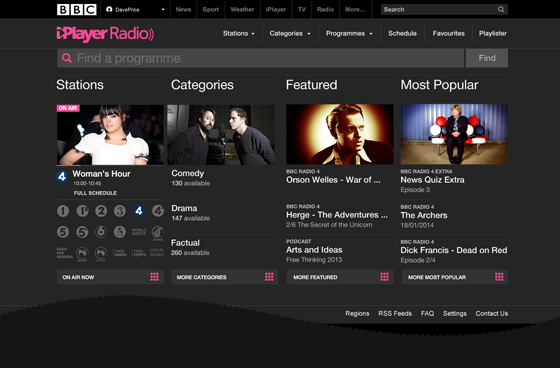Click the BBC Search input field

[x=444, y=9]
